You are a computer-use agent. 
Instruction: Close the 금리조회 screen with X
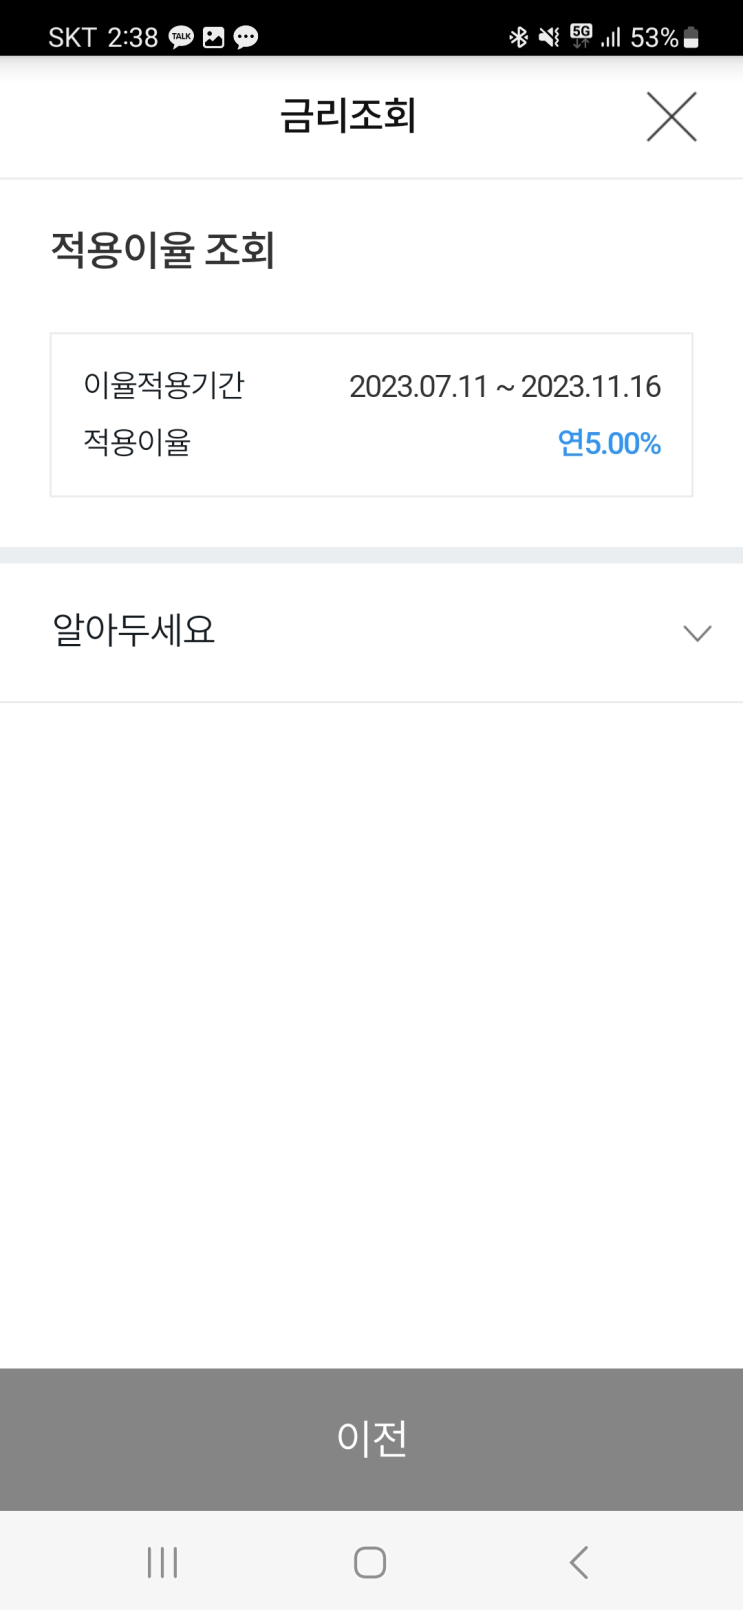pos(671,117)
